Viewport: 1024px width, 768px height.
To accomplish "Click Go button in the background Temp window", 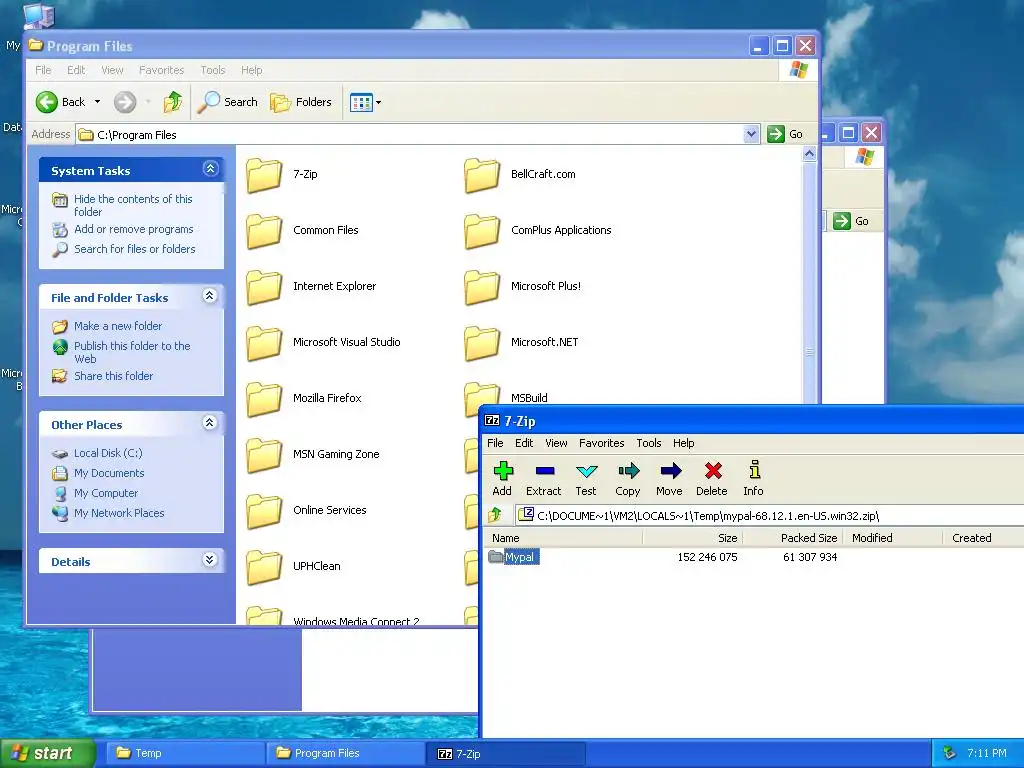I will pos(851,221).
